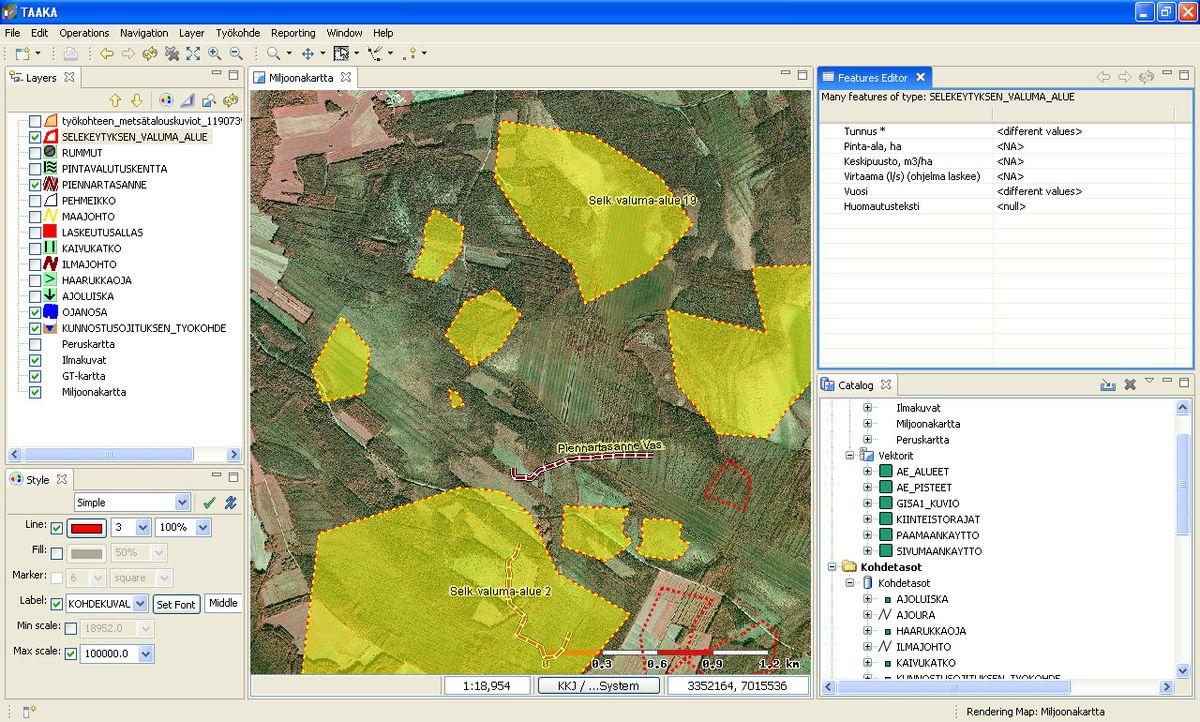
Task: Click Zoom to extent toolbar icon
Action: point(193,53)
